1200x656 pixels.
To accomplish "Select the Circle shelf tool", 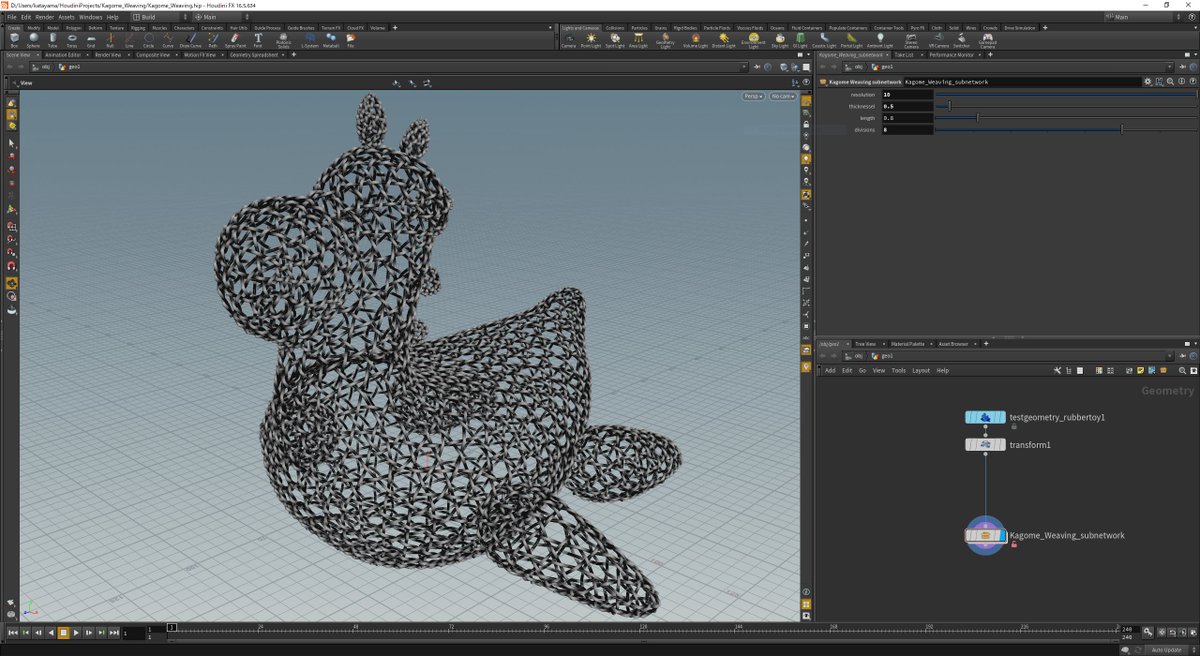I will pyautogui.click(x=148, y=39).
